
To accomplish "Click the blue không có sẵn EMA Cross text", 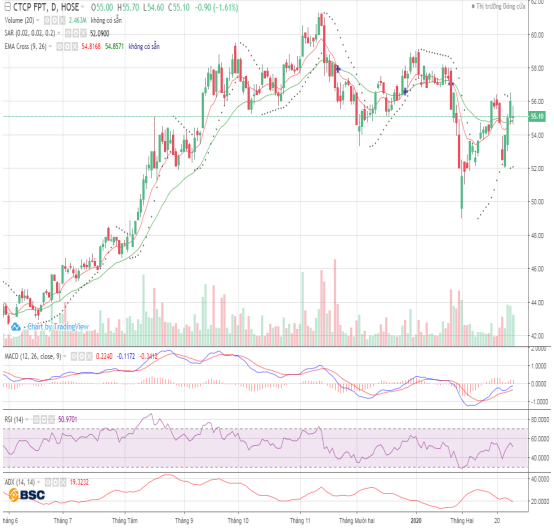I will [144, 46].
